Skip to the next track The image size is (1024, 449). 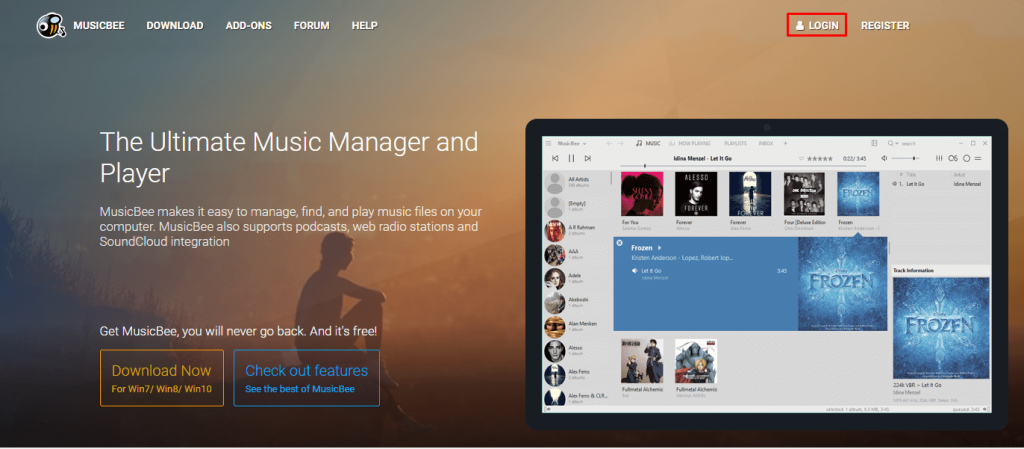(x=588, y=158)
